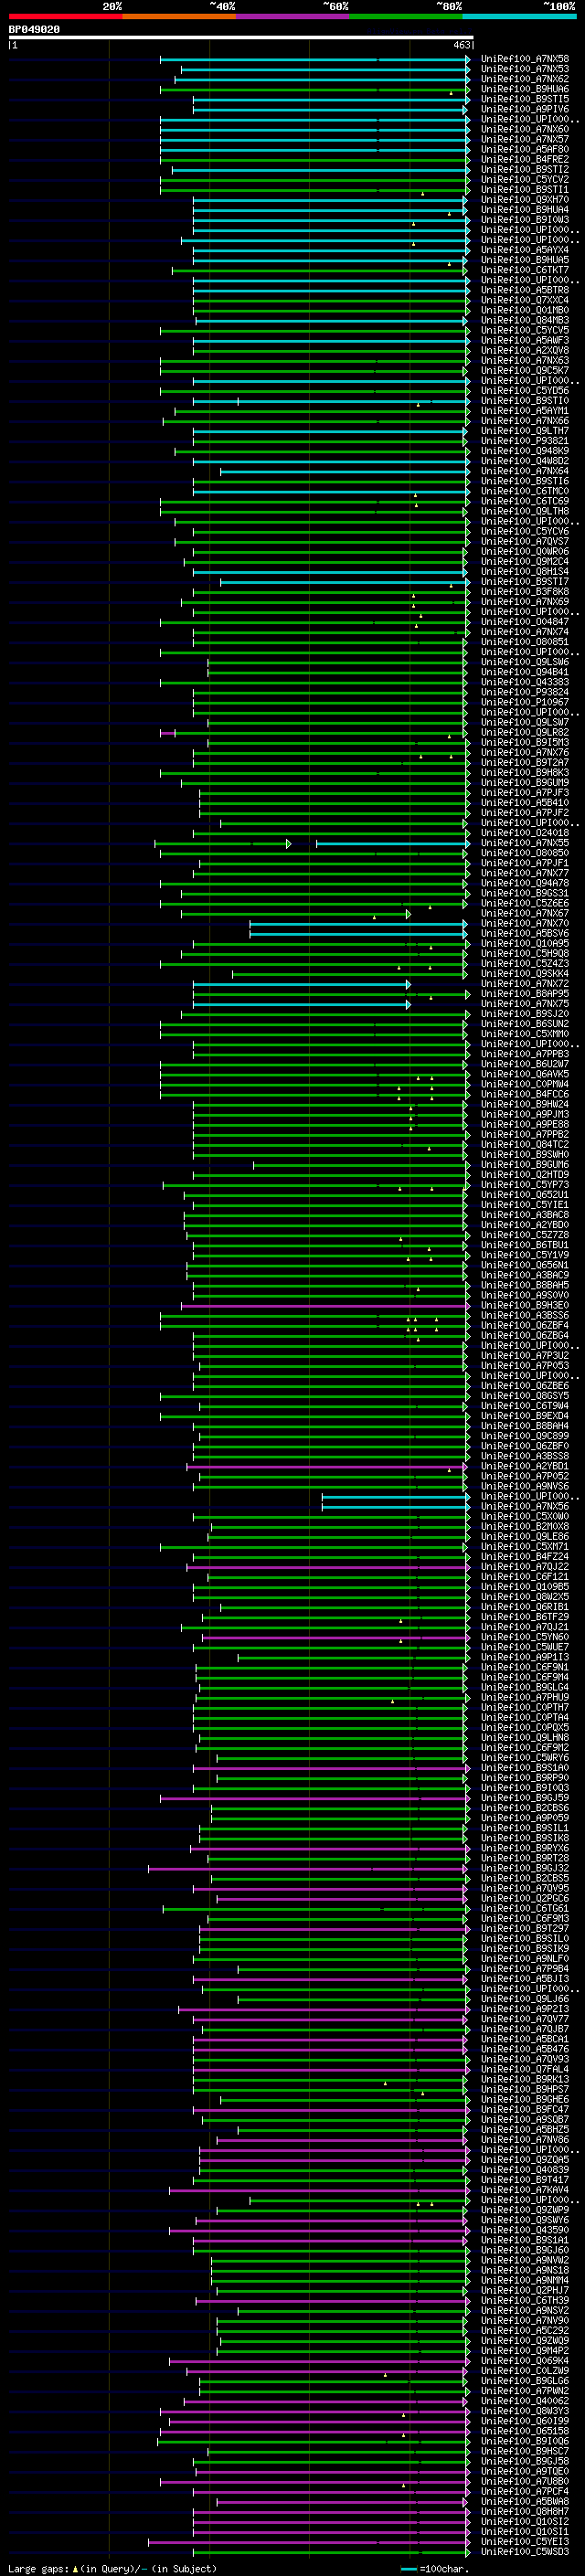585x2576 pixels.
Task: Open hit UniRef100_A7NX62
Action: (525, 79)
